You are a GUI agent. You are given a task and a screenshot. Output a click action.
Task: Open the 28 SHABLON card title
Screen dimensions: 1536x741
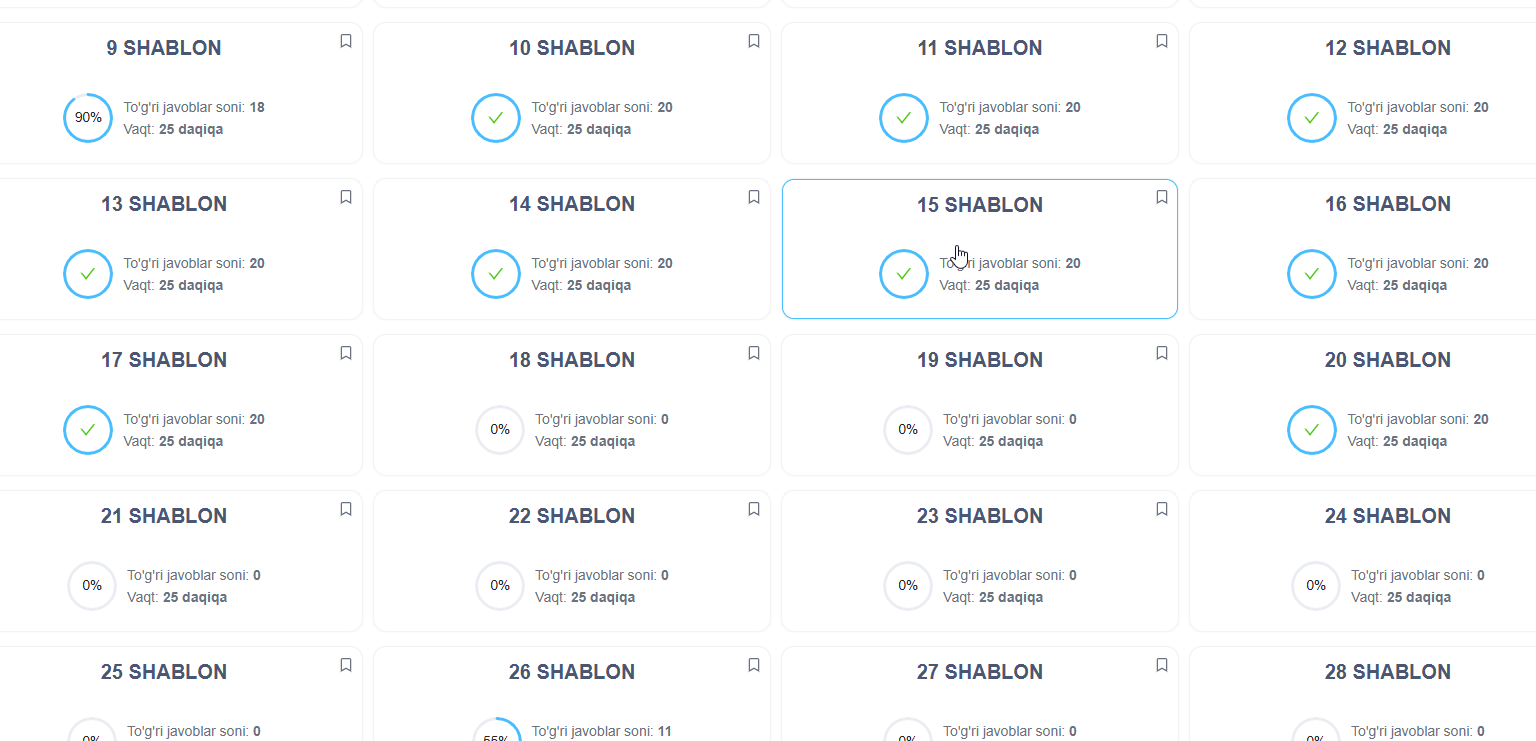pyautogui.click(x=1388, y=672)
